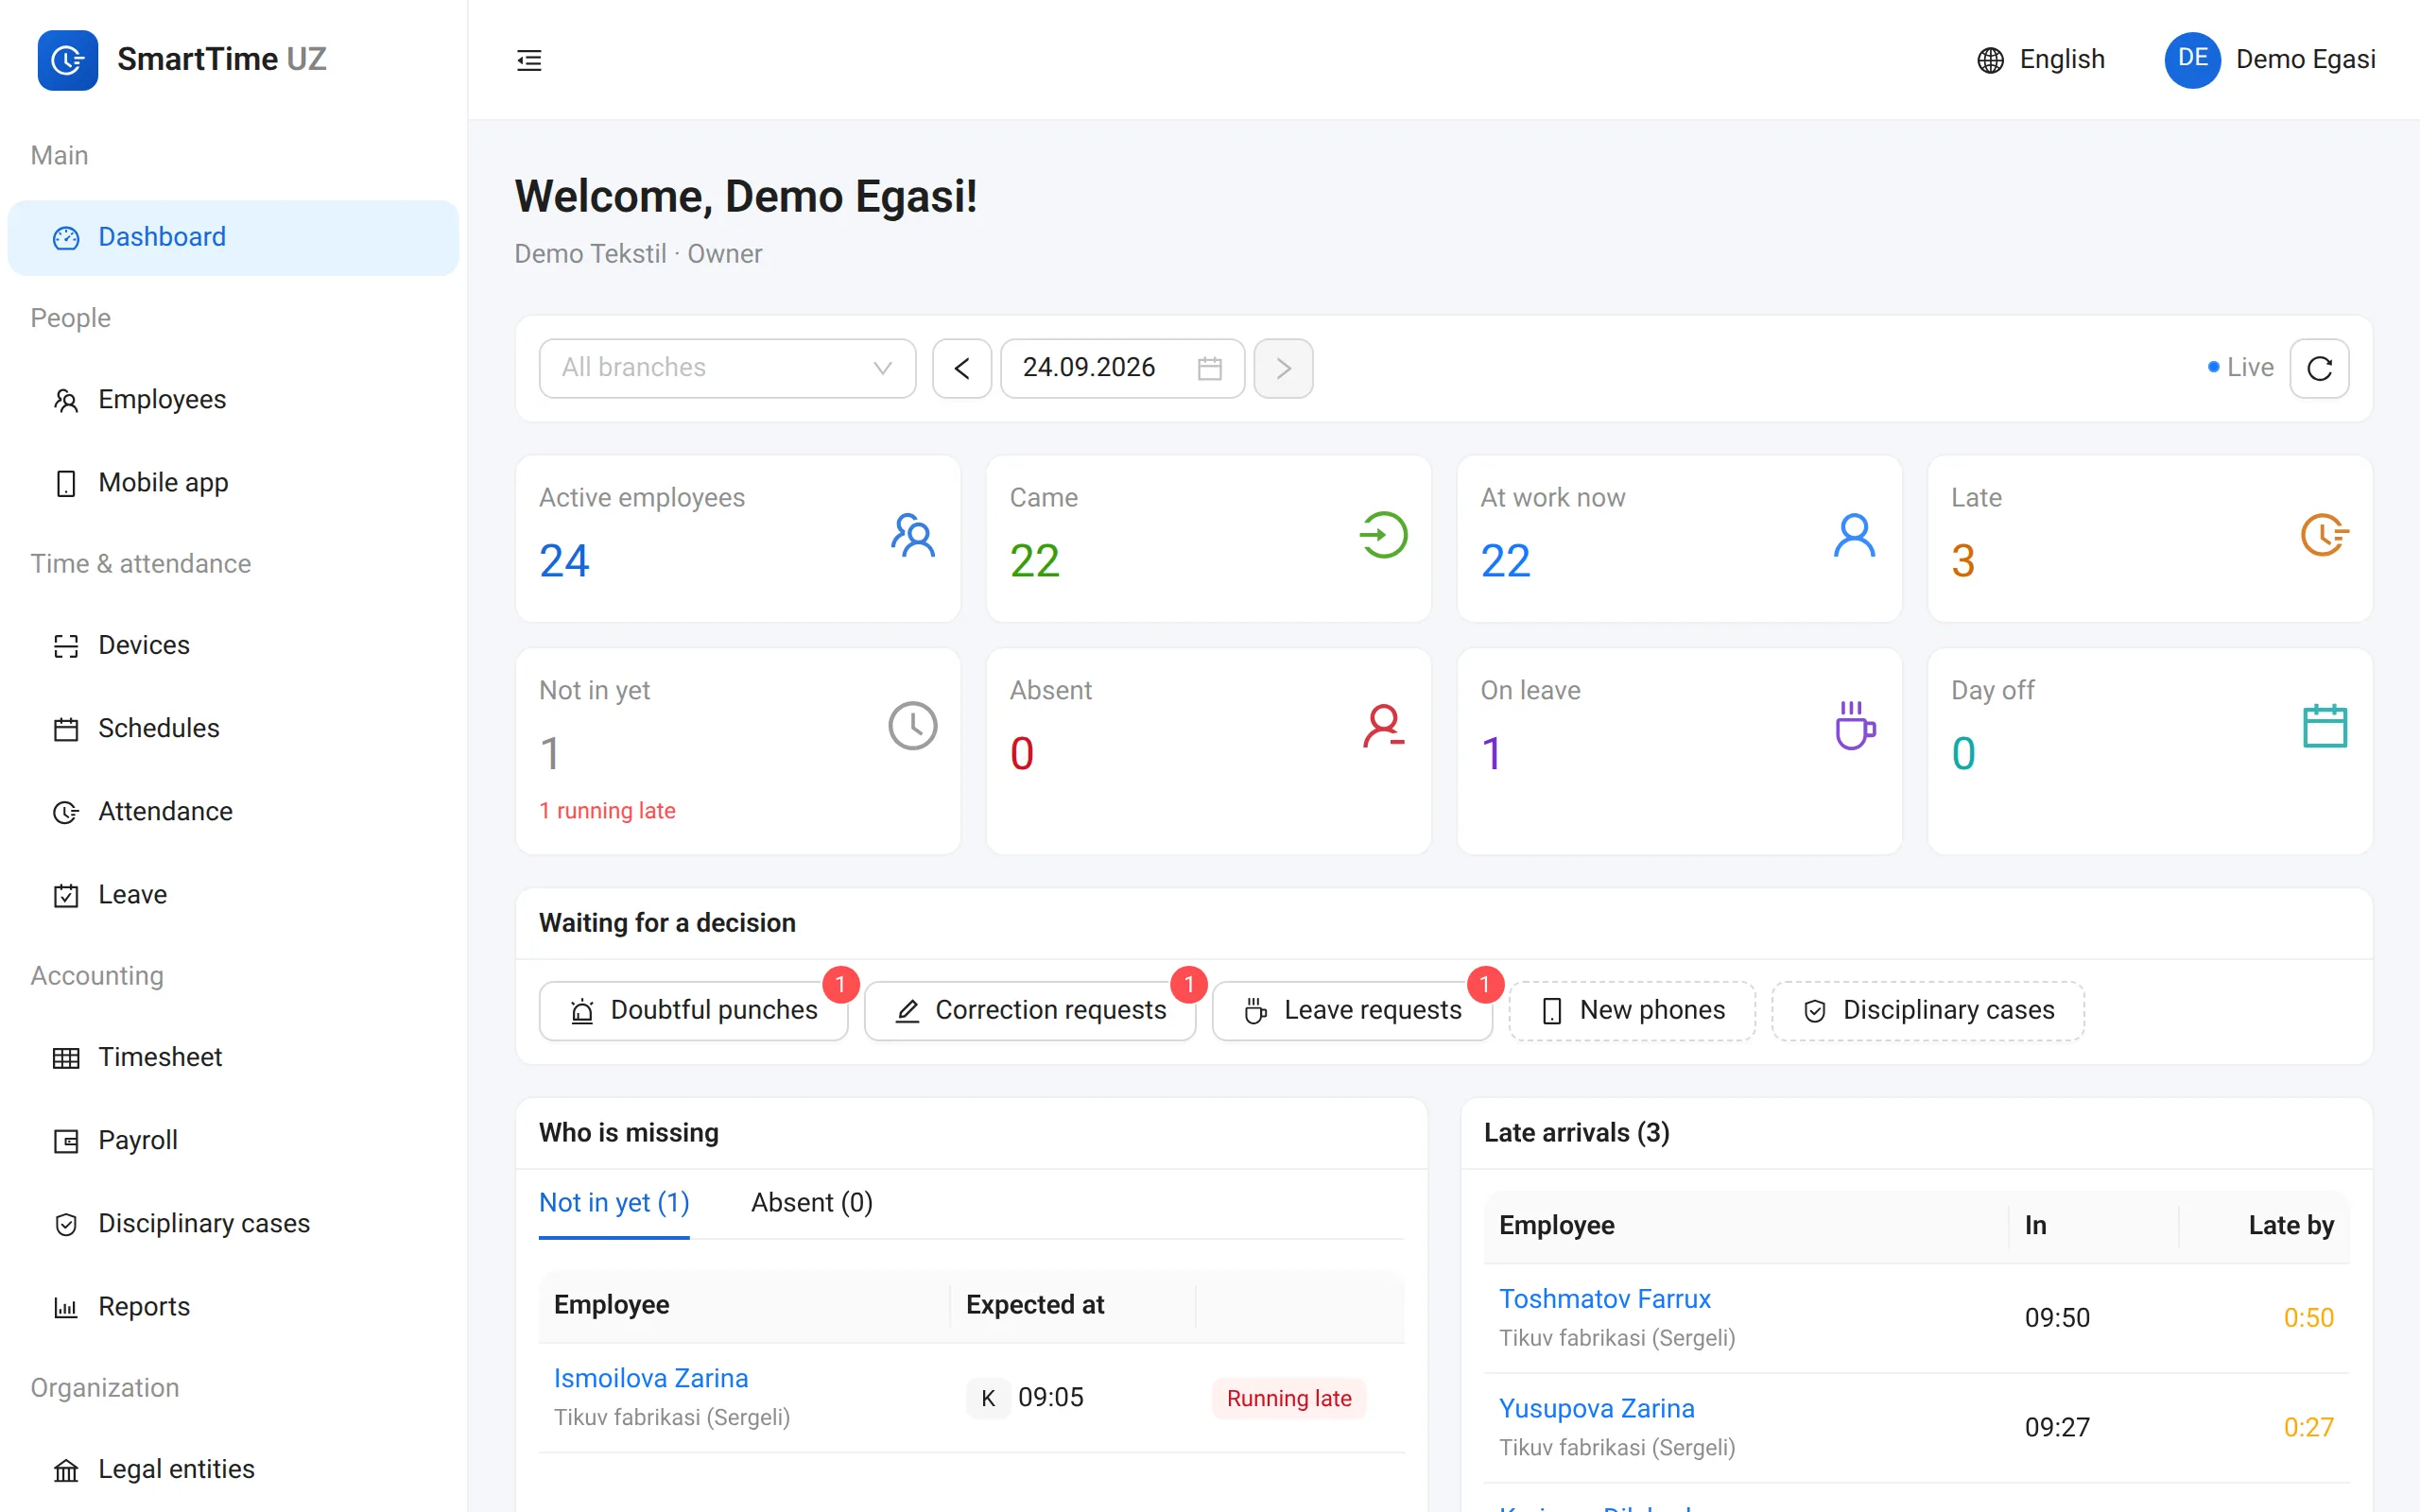The height and width of the screenshot is (1512, 2420).
Task: Open Legal entities in the sidebar
Action: 233,1469
